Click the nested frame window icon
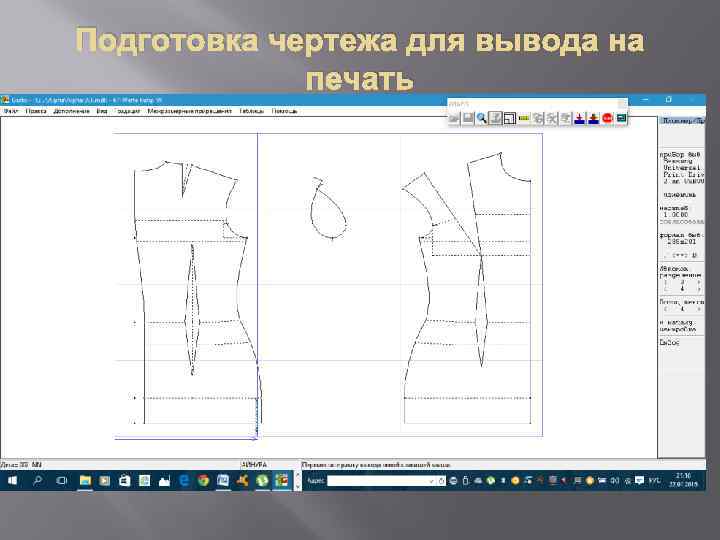The image size is (720, 540). (x=510, y=118)
